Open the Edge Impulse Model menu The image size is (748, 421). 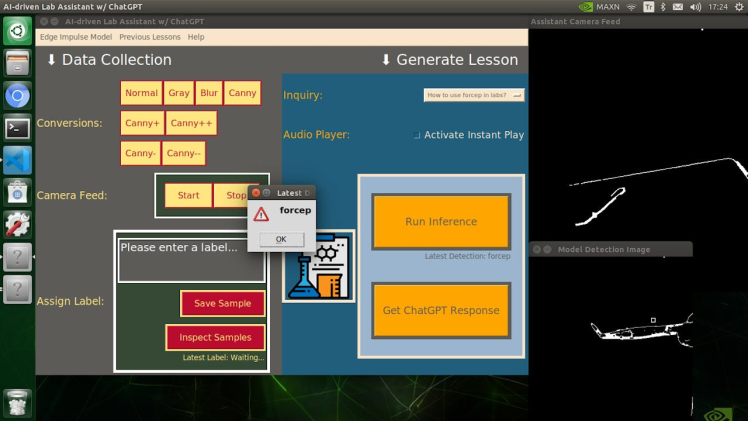76,37
